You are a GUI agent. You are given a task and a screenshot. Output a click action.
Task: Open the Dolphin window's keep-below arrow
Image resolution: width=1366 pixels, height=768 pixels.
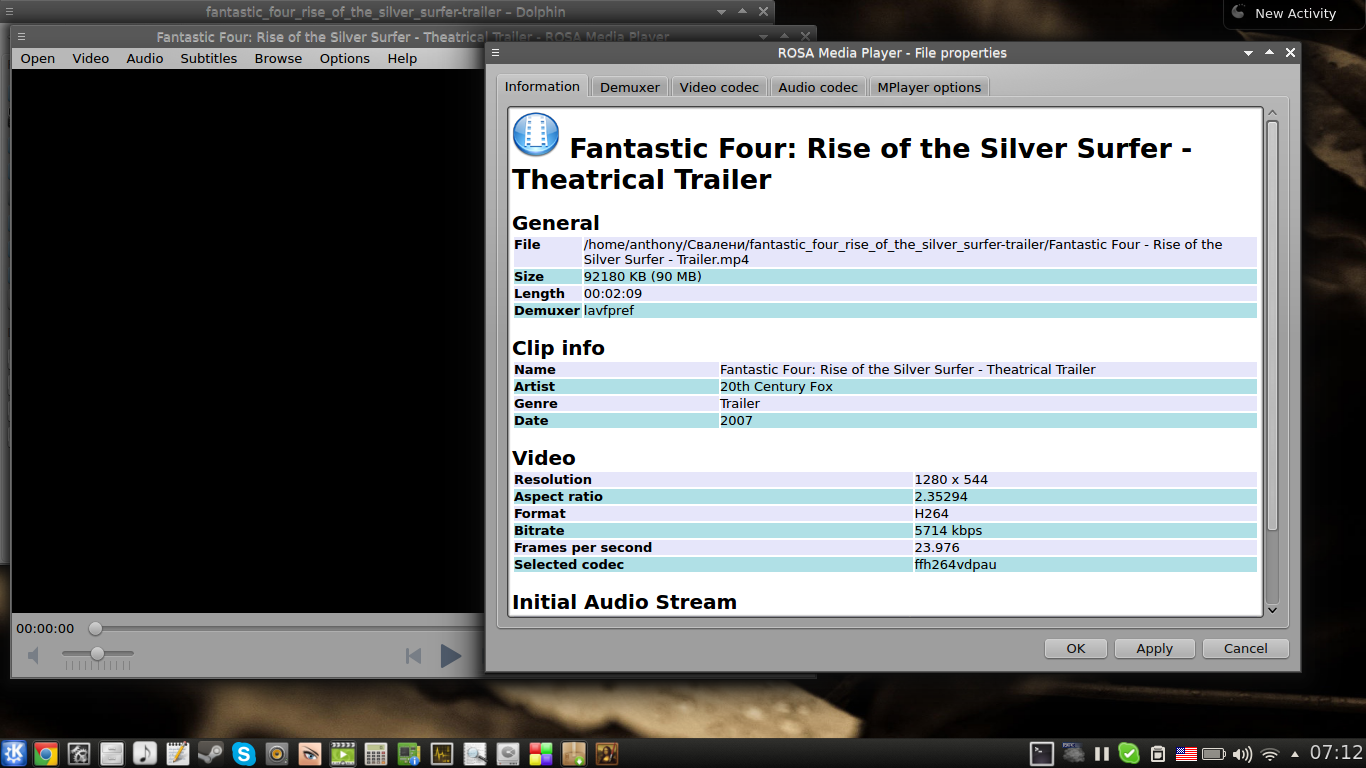click(721, 12)
